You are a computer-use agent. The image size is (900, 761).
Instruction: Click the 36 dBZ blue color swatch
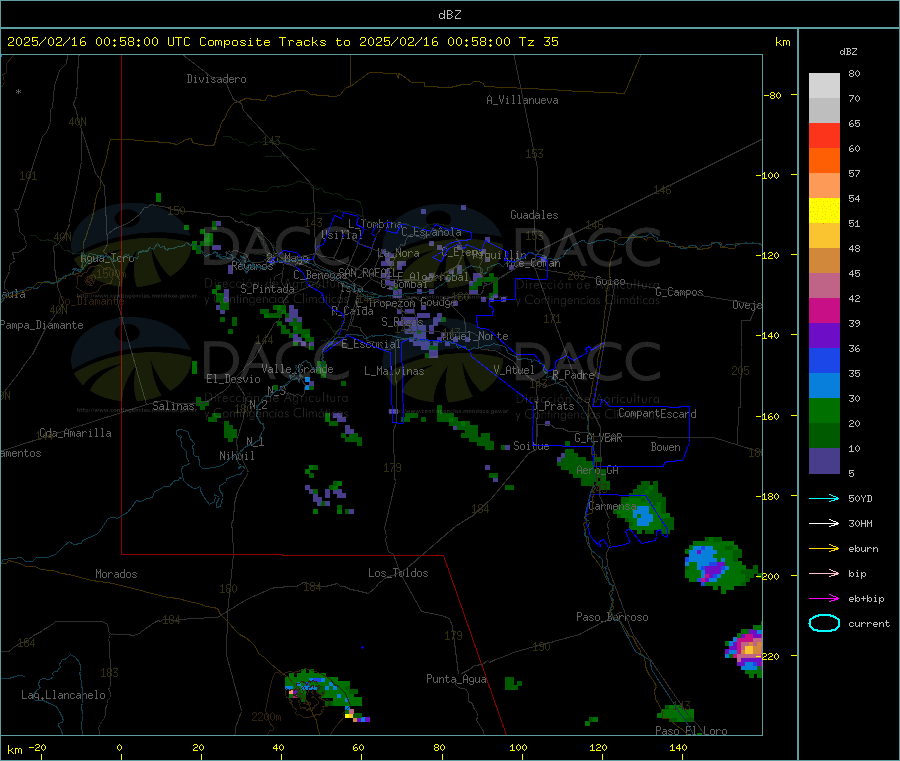tap(824, 360)
